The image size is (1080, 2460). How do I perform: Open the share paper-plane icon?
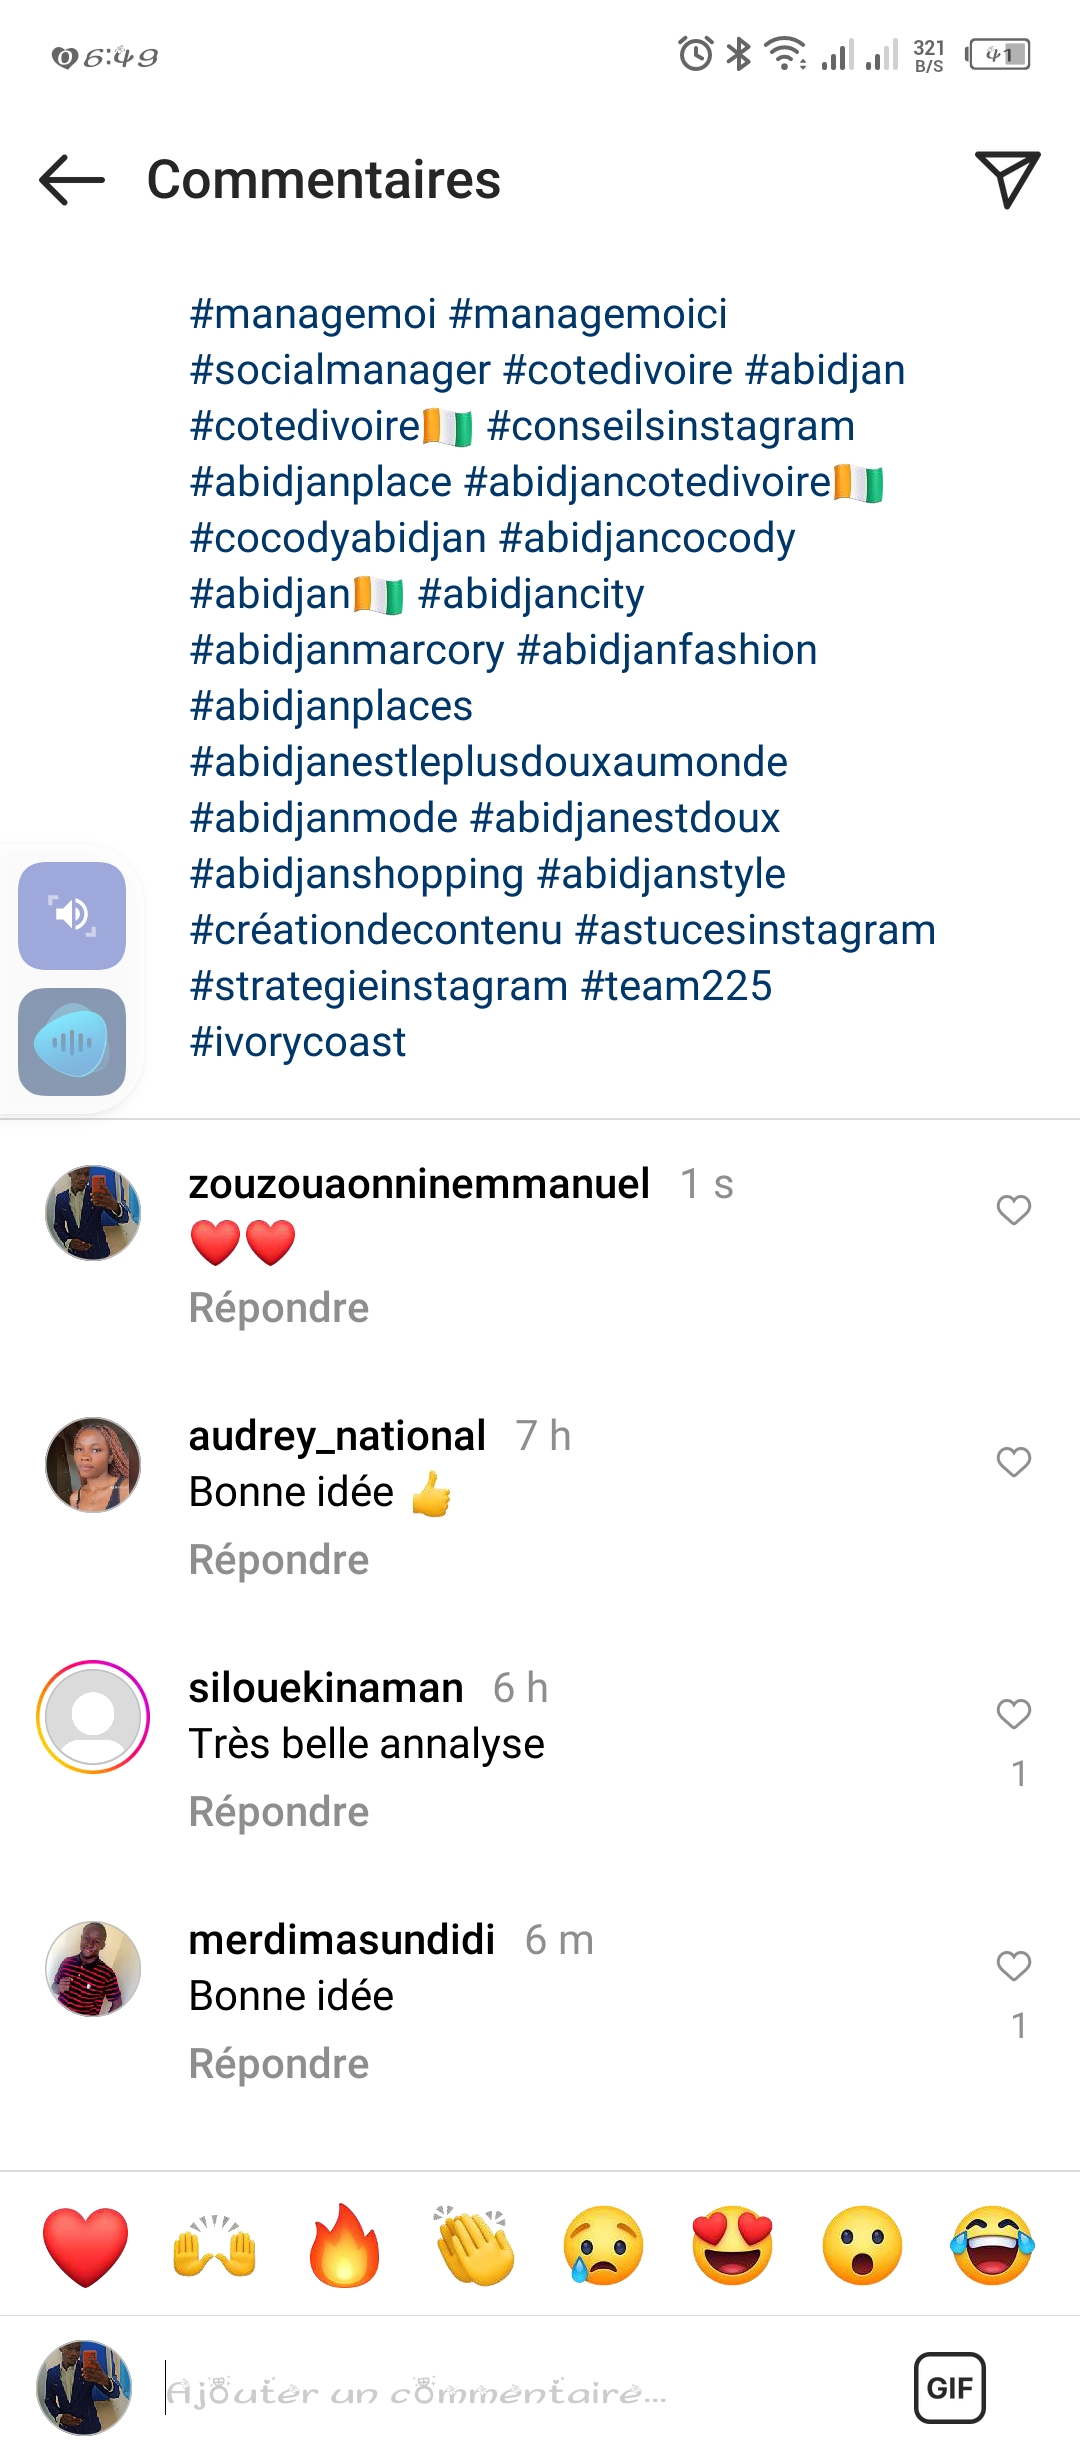click(1007, 180)
